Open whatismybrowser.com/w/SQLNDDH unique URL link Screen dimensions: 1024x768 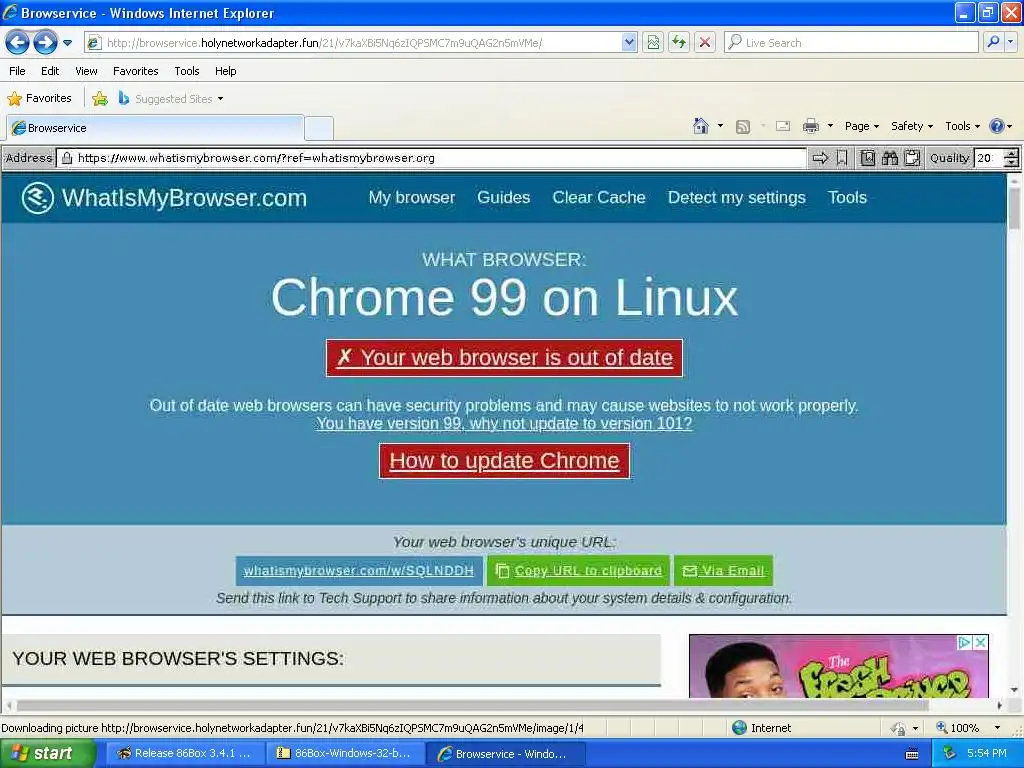pyautogui.click(x=359, y=571)
